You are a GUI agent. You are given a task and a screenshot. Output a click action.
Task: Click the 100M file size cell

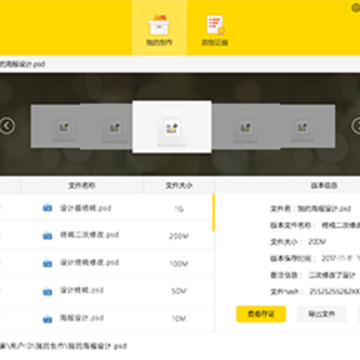179,264
